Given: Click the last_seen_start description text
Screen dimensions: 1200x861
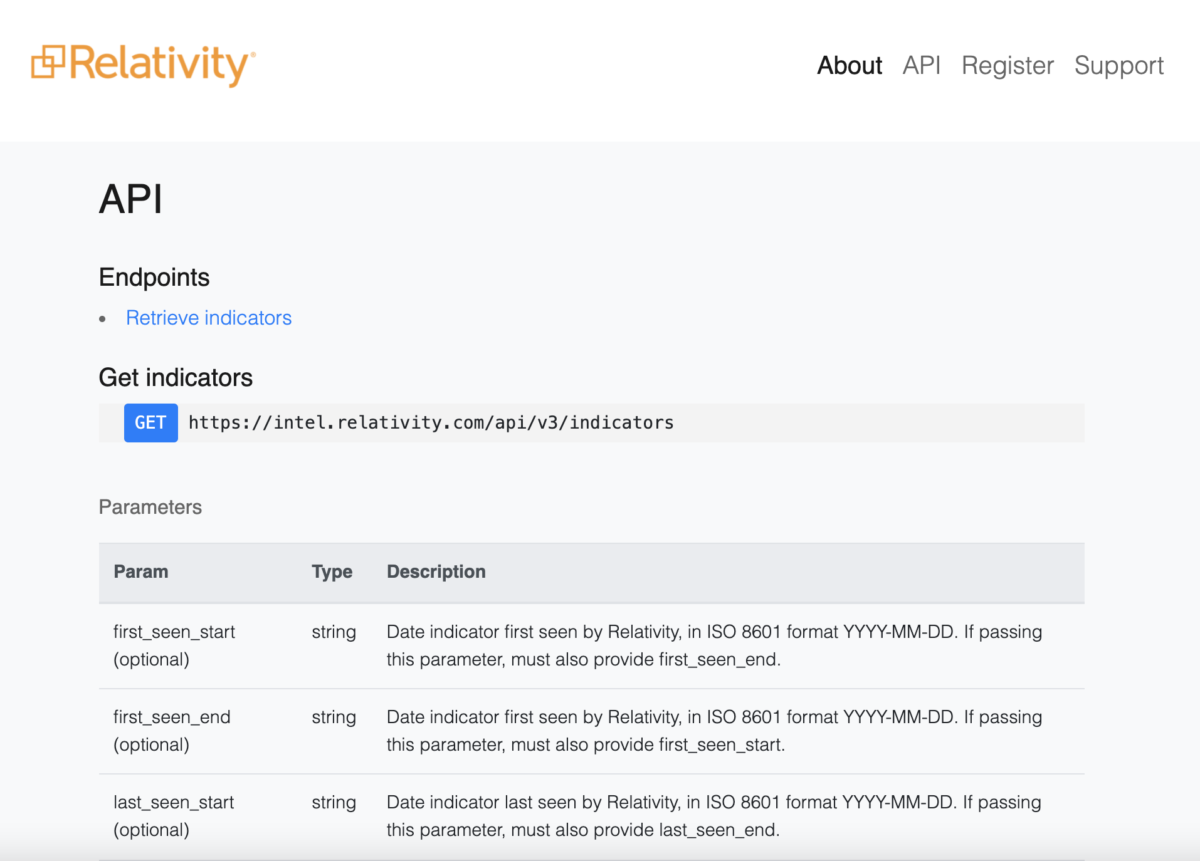Looking at the screenshot, I should (x=714, y=816).
